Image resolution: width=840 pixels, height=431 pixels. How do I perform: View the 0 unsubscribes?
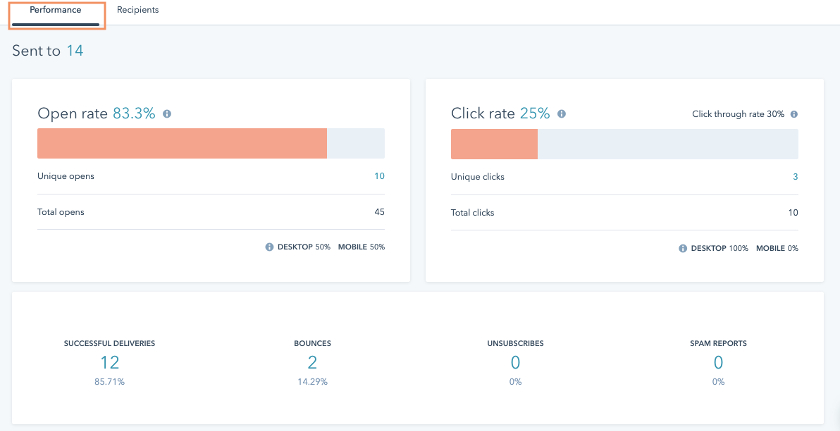[515, 363]
